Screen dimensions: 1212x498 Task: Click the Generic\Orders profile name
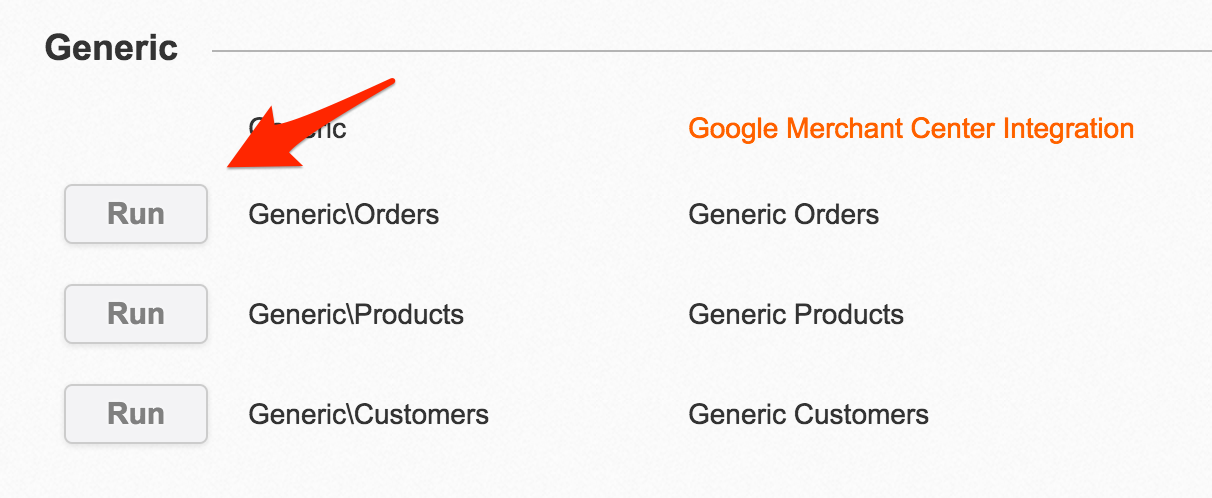tap(343, 214)
